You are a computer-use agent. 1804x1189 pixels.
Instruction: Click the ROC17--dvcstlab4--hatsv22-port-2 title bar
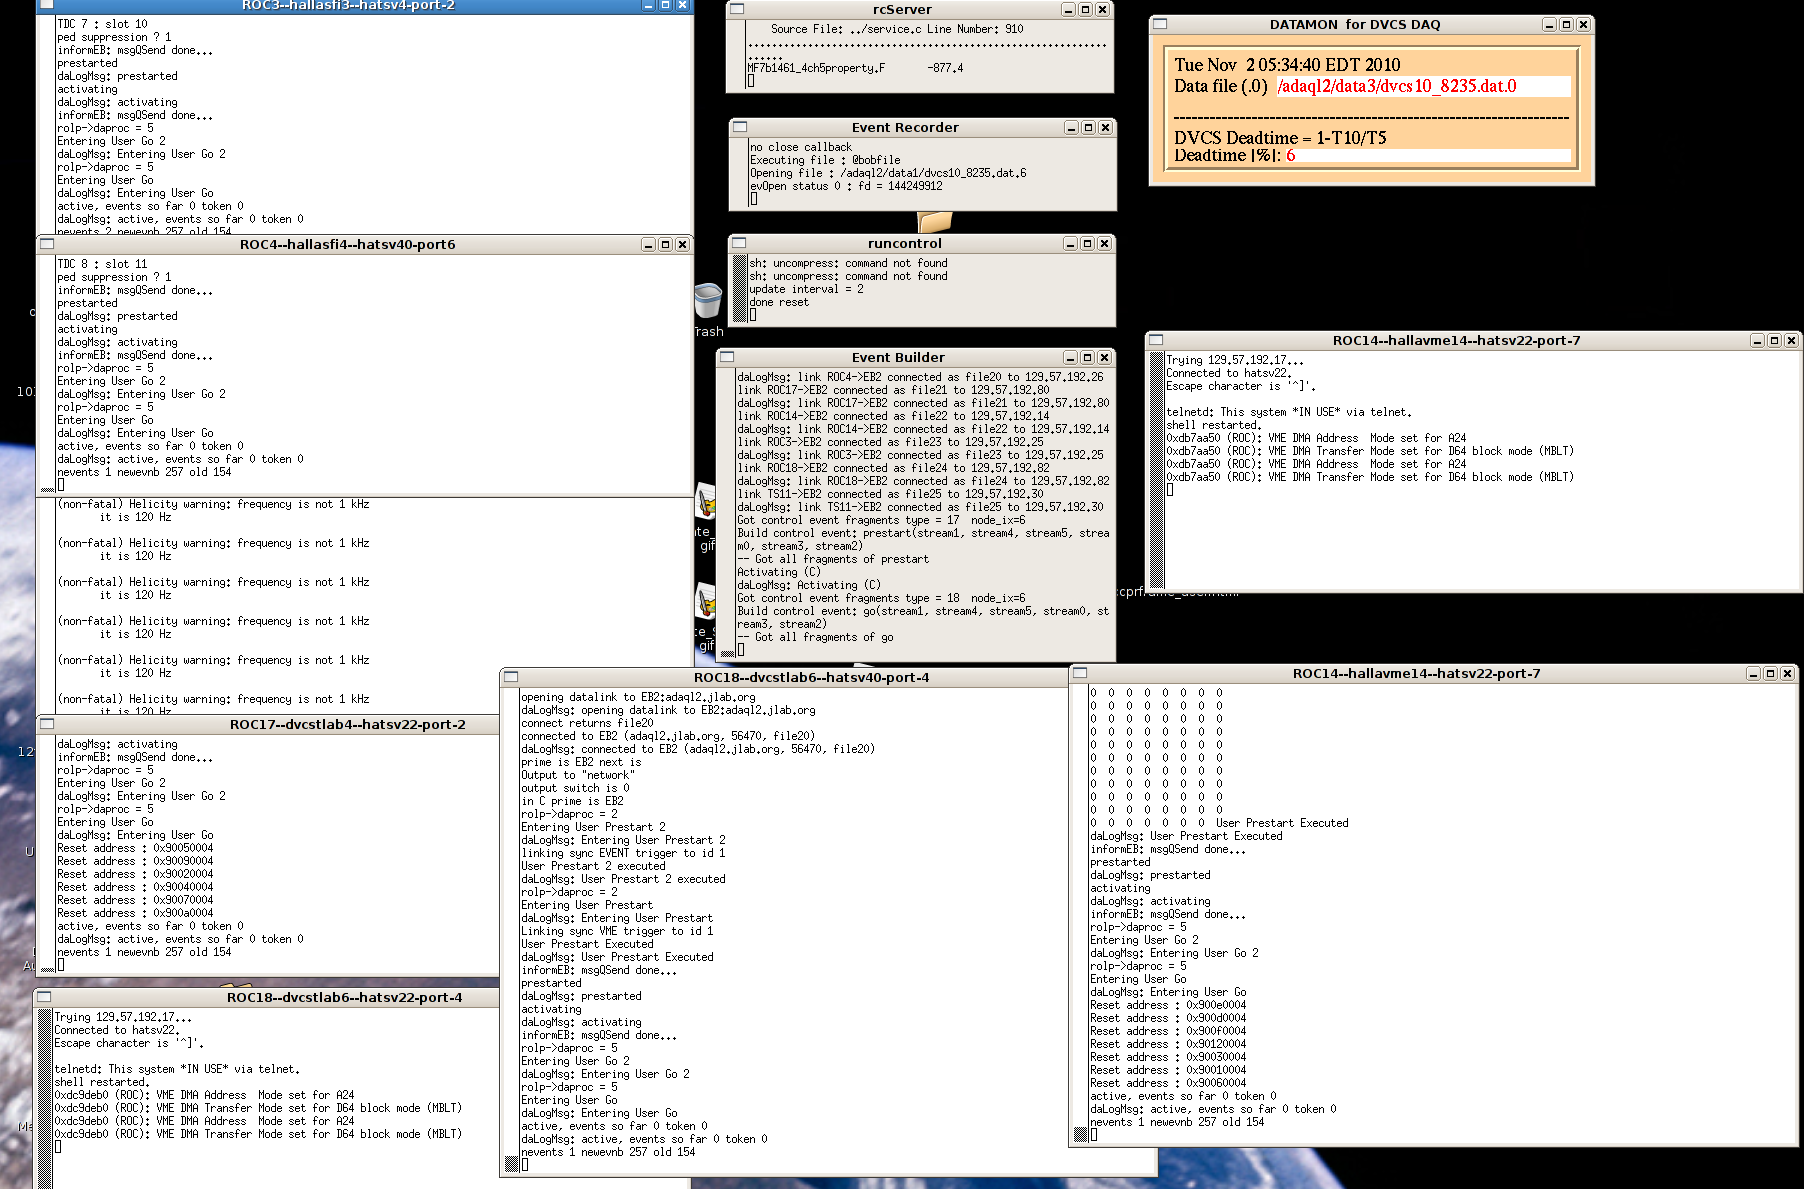347,724
